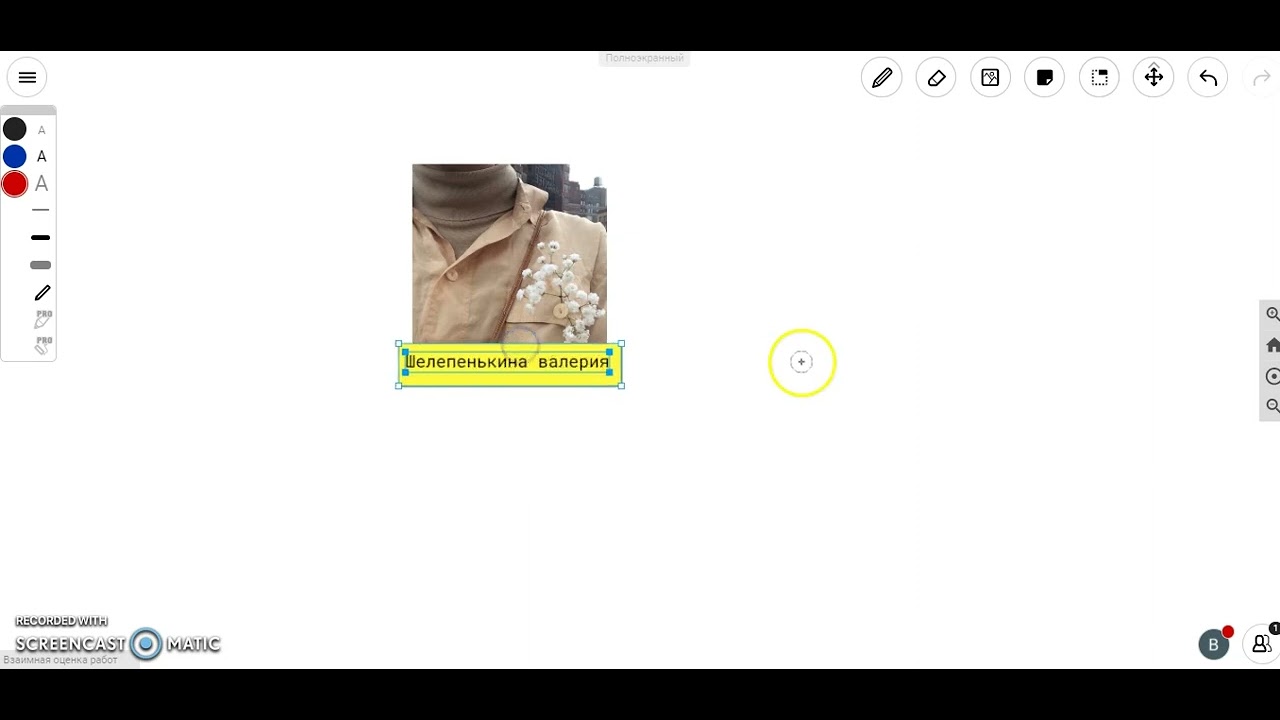Viewport: 1280px width, 720px height.
Task: Choose the sticky note tool
Action: [1045, 78]
